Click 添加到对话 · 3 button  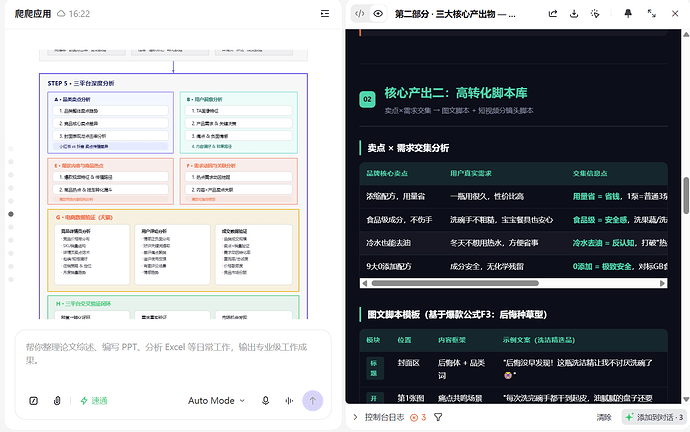point(654,417)
